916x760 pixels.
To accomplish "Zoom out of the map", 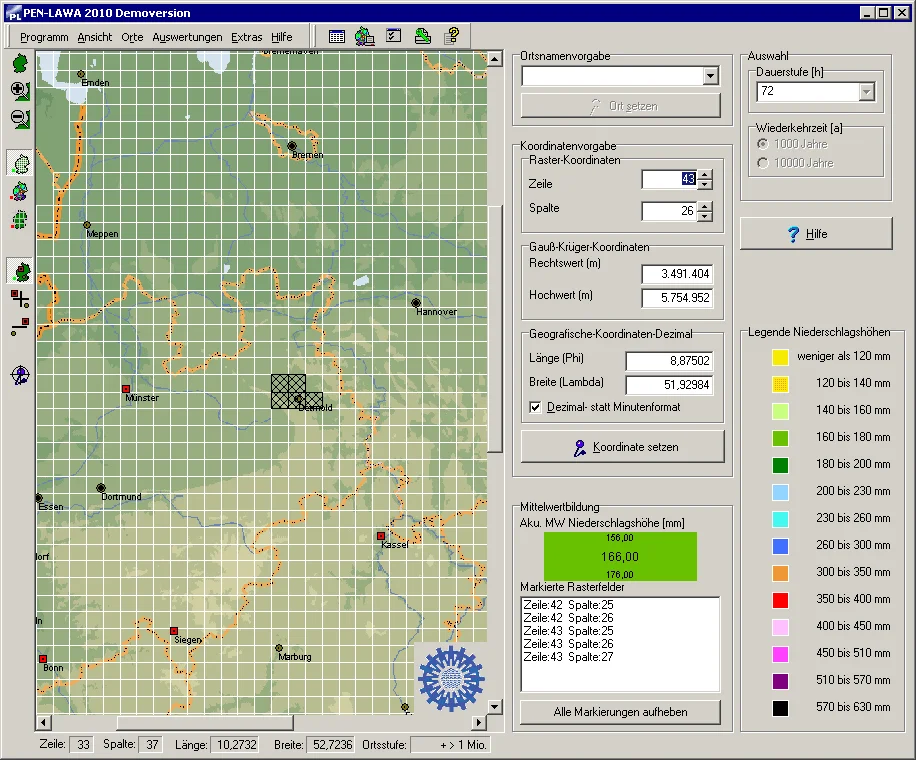I will click(x=20, y=119).
